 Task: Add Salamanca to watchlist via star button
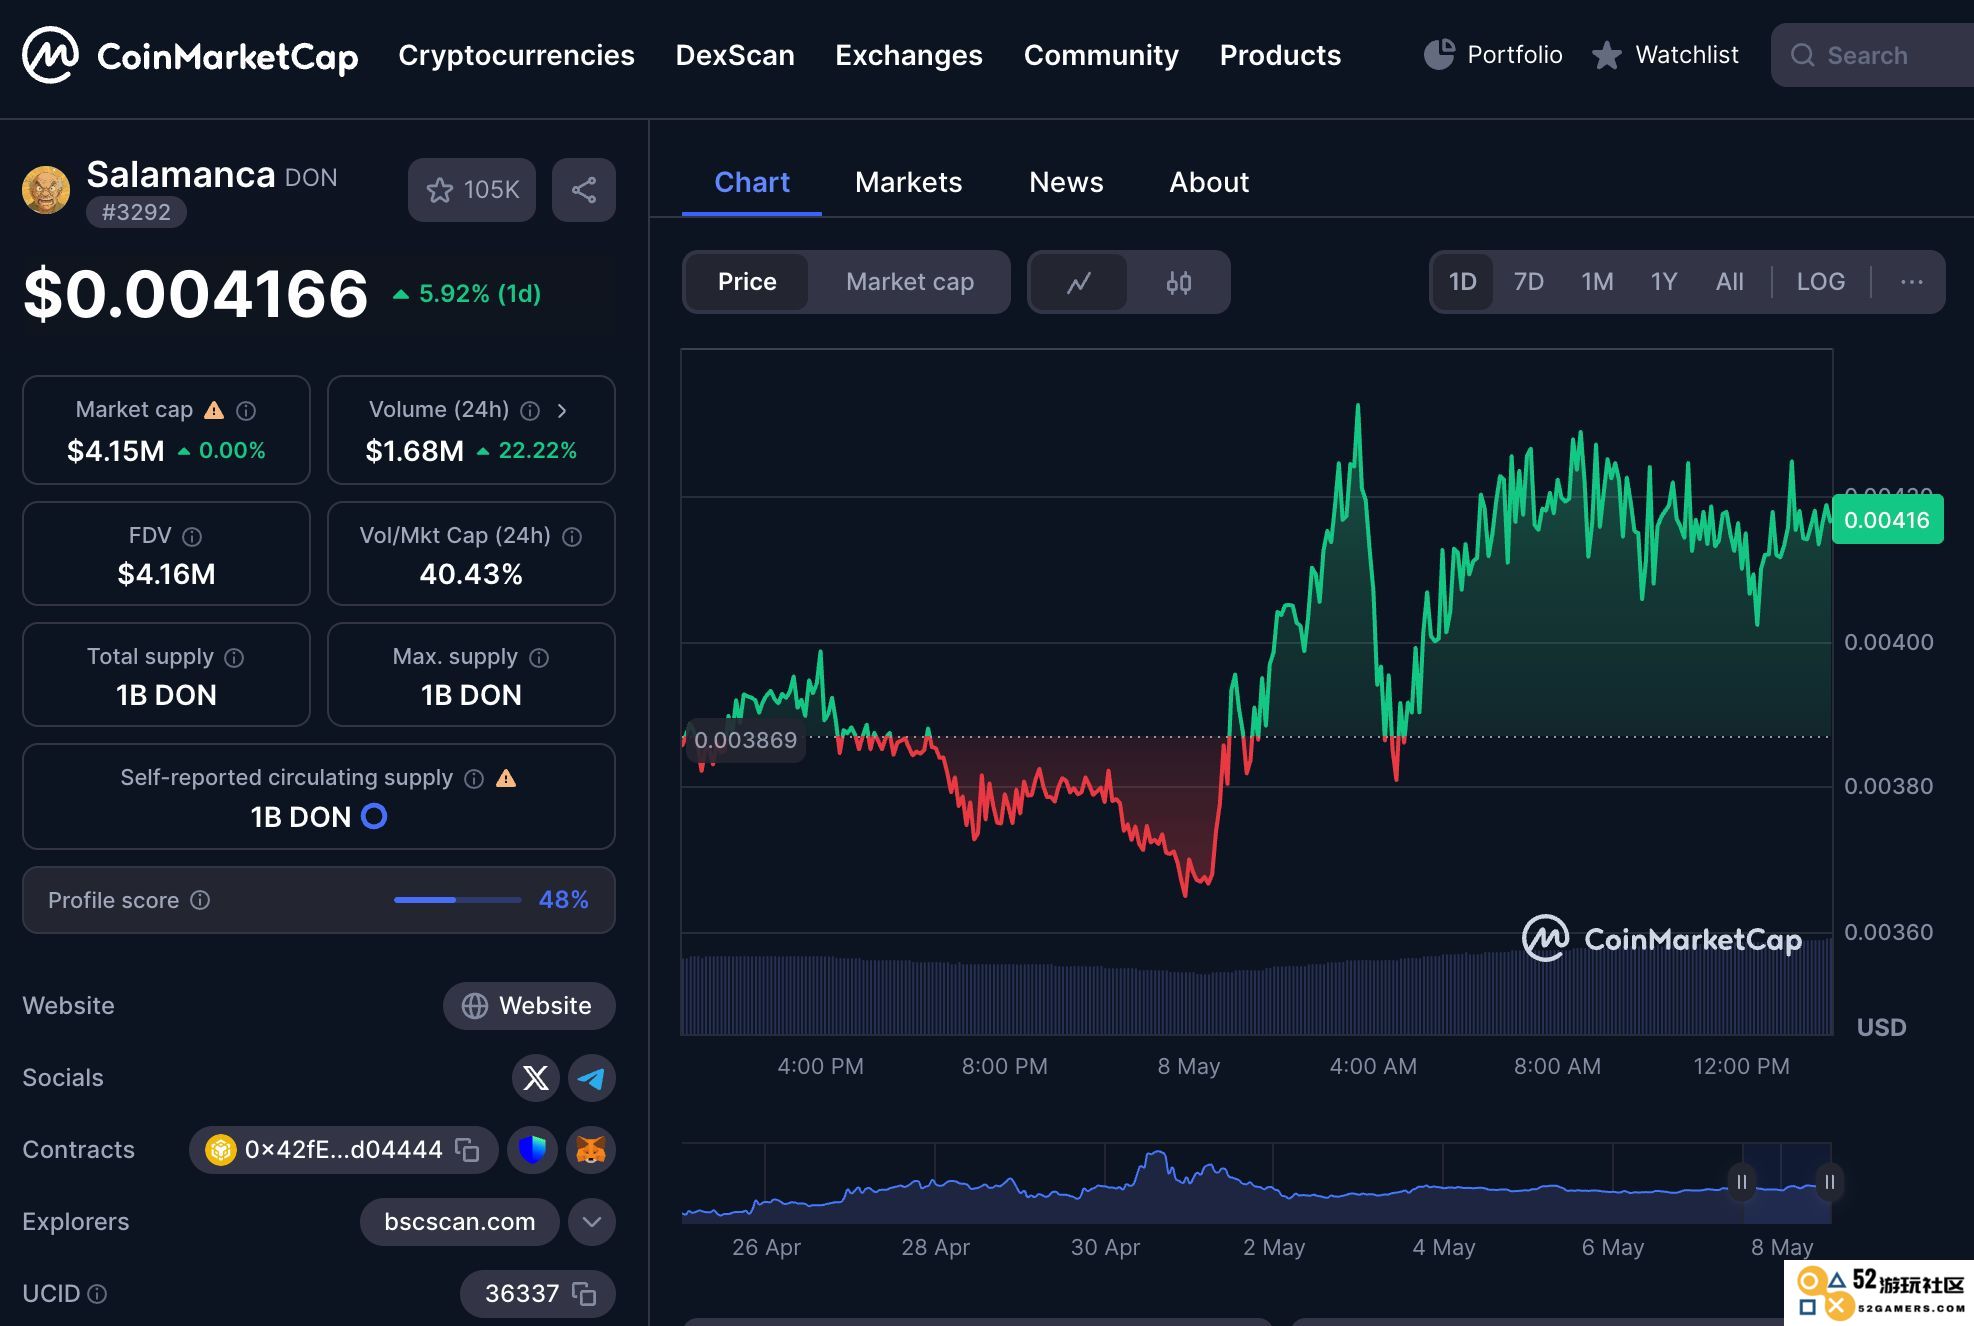pos(472,190)
